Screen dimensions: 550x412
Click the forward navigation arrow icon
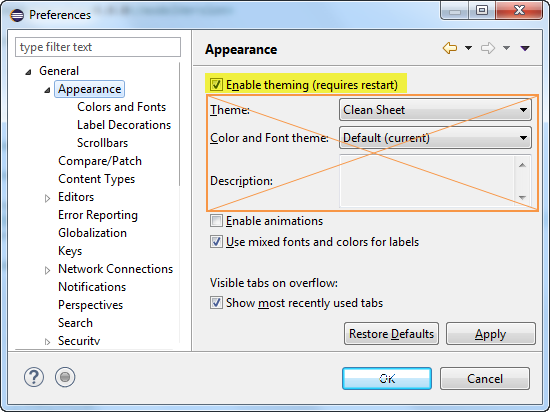[x=488, y=48]
